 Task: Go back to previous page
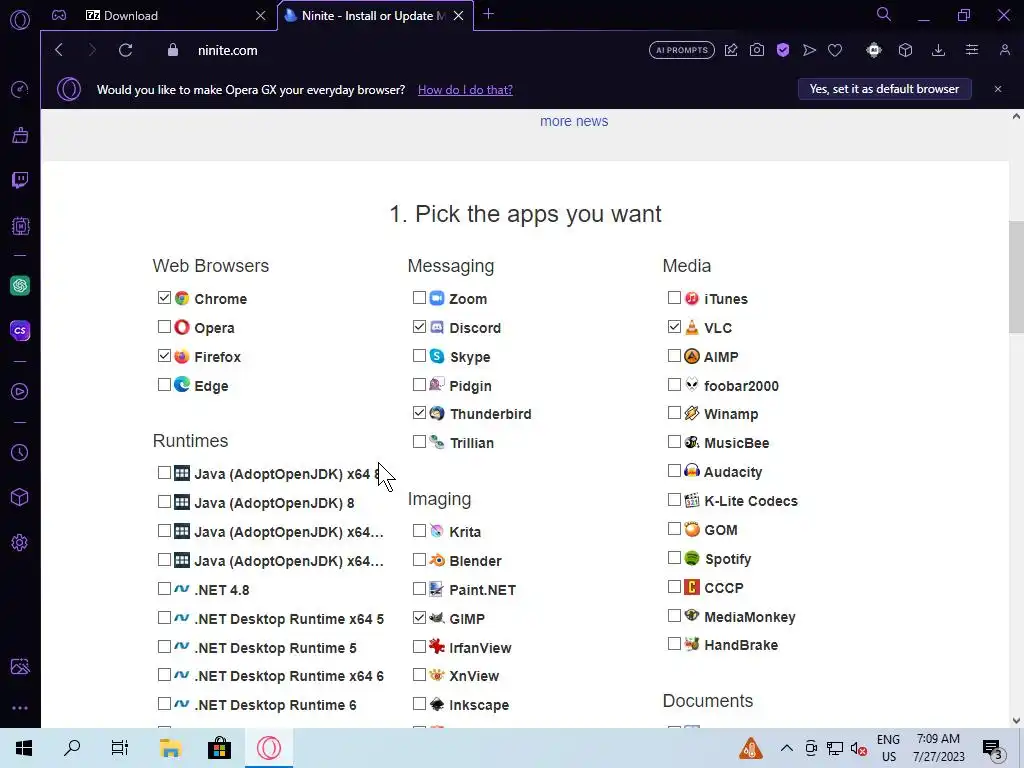pos(59,50)
